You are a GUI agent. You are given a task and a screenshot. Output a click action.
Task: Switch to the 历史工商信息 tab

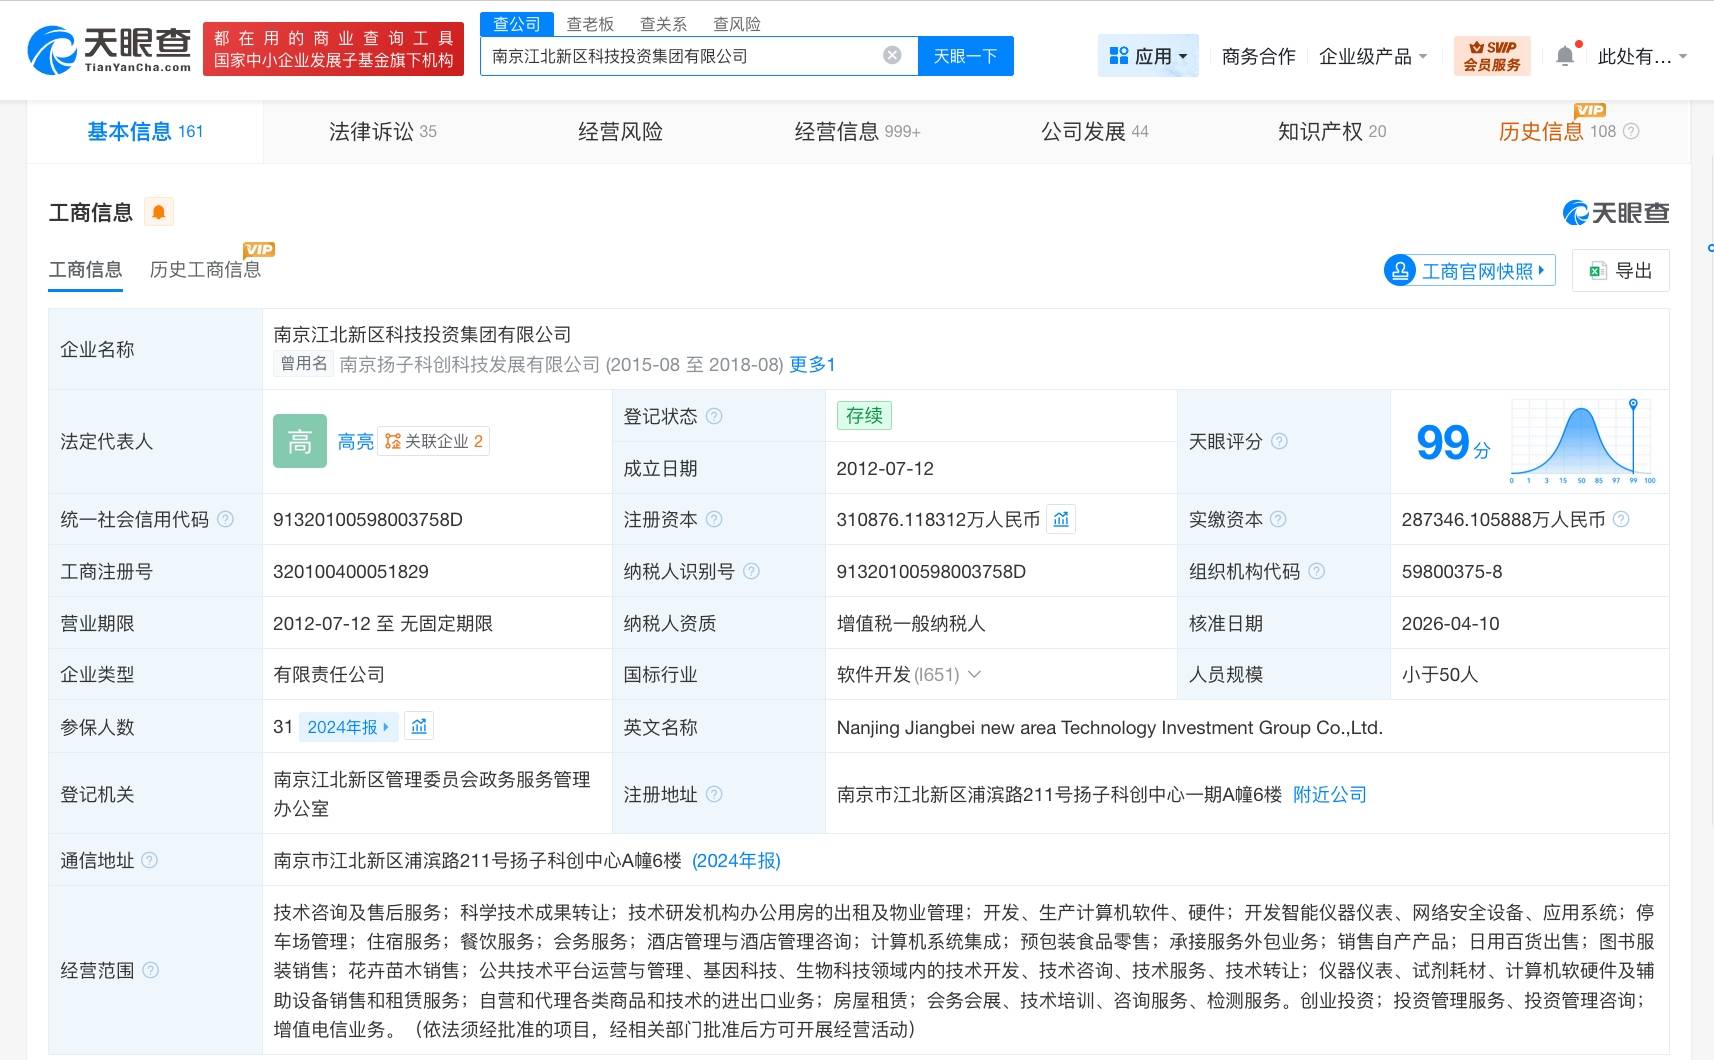(x=205, y=269)
